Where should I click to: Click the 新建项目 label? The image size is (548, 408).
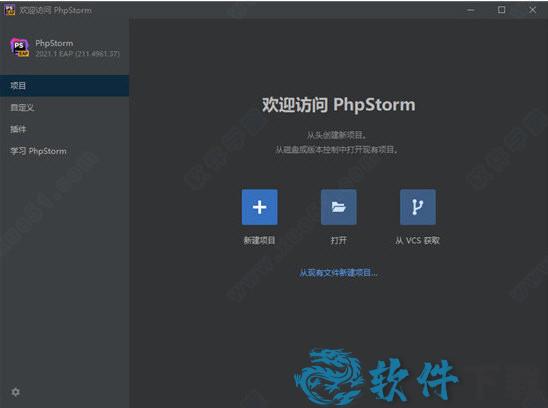click(259, 240)
